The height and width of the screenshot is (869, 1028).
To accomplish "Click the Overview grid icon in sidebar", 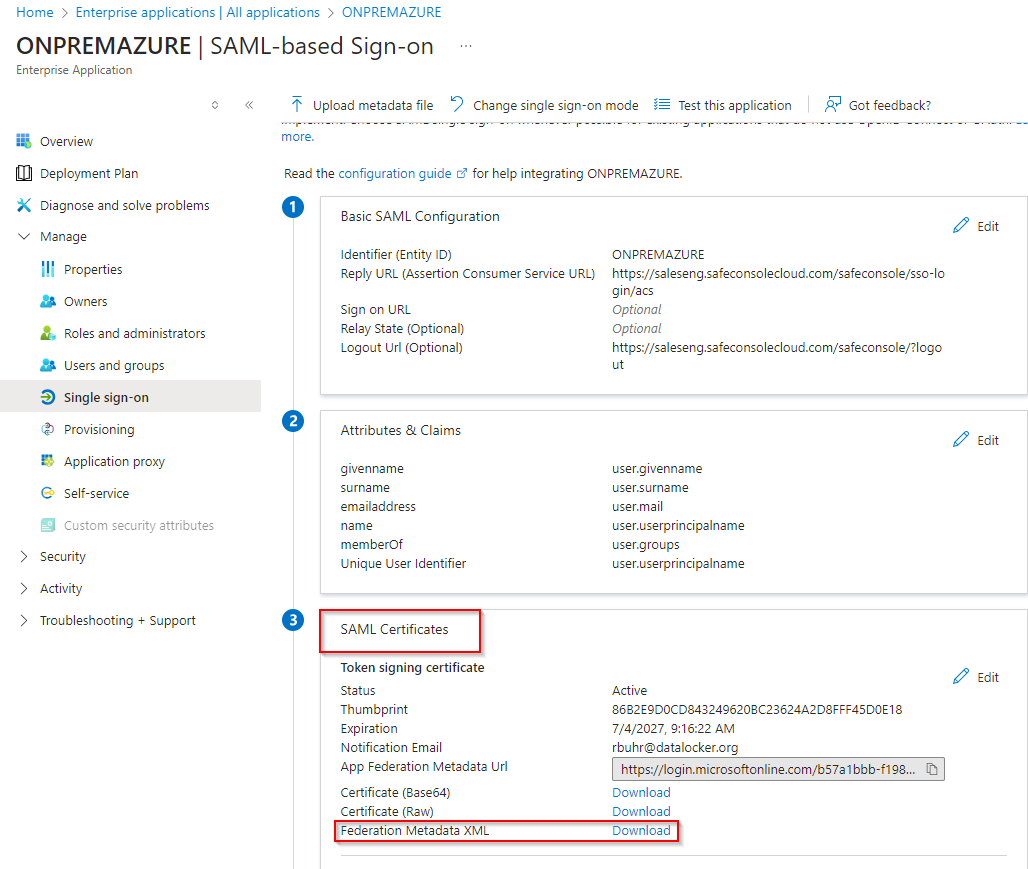I will [x=24, y=141].
